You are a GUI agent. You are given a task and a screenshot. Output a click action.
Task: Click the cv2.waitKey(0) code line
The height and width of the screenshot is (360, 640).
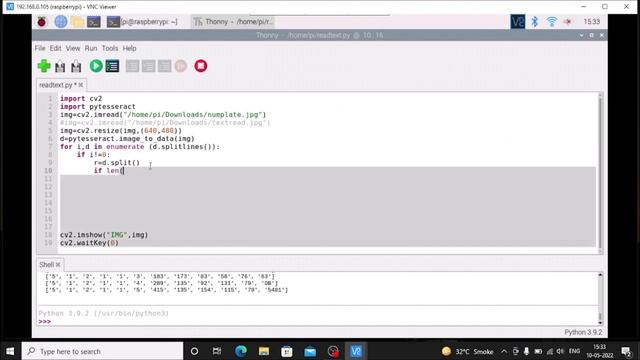pos(89,243)
